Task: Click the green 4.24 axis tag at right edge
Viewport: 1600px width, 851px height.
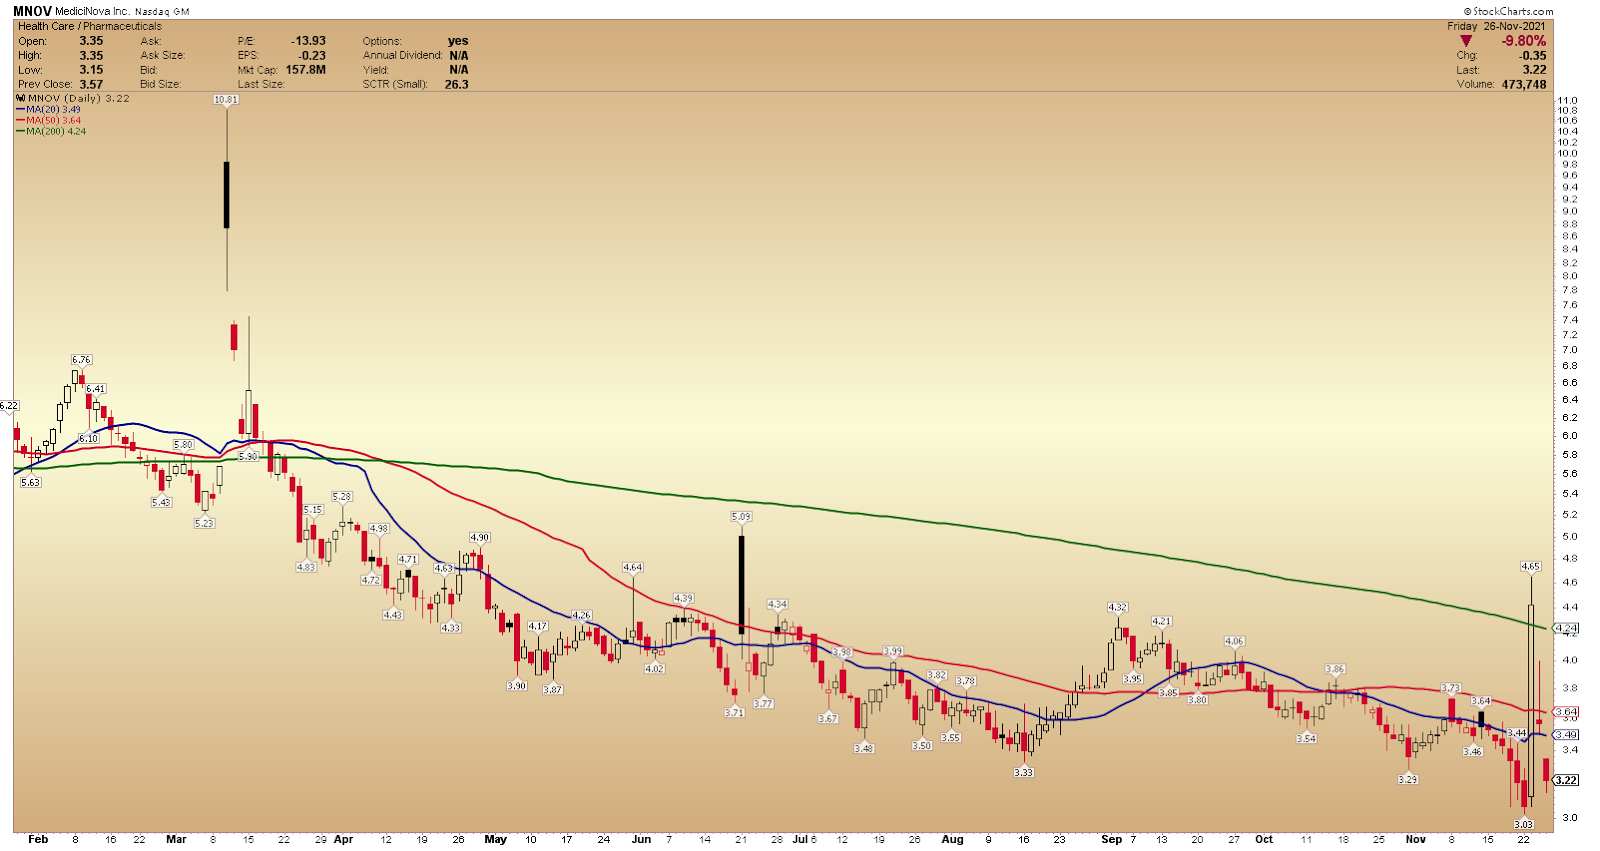Action: 1566,628
